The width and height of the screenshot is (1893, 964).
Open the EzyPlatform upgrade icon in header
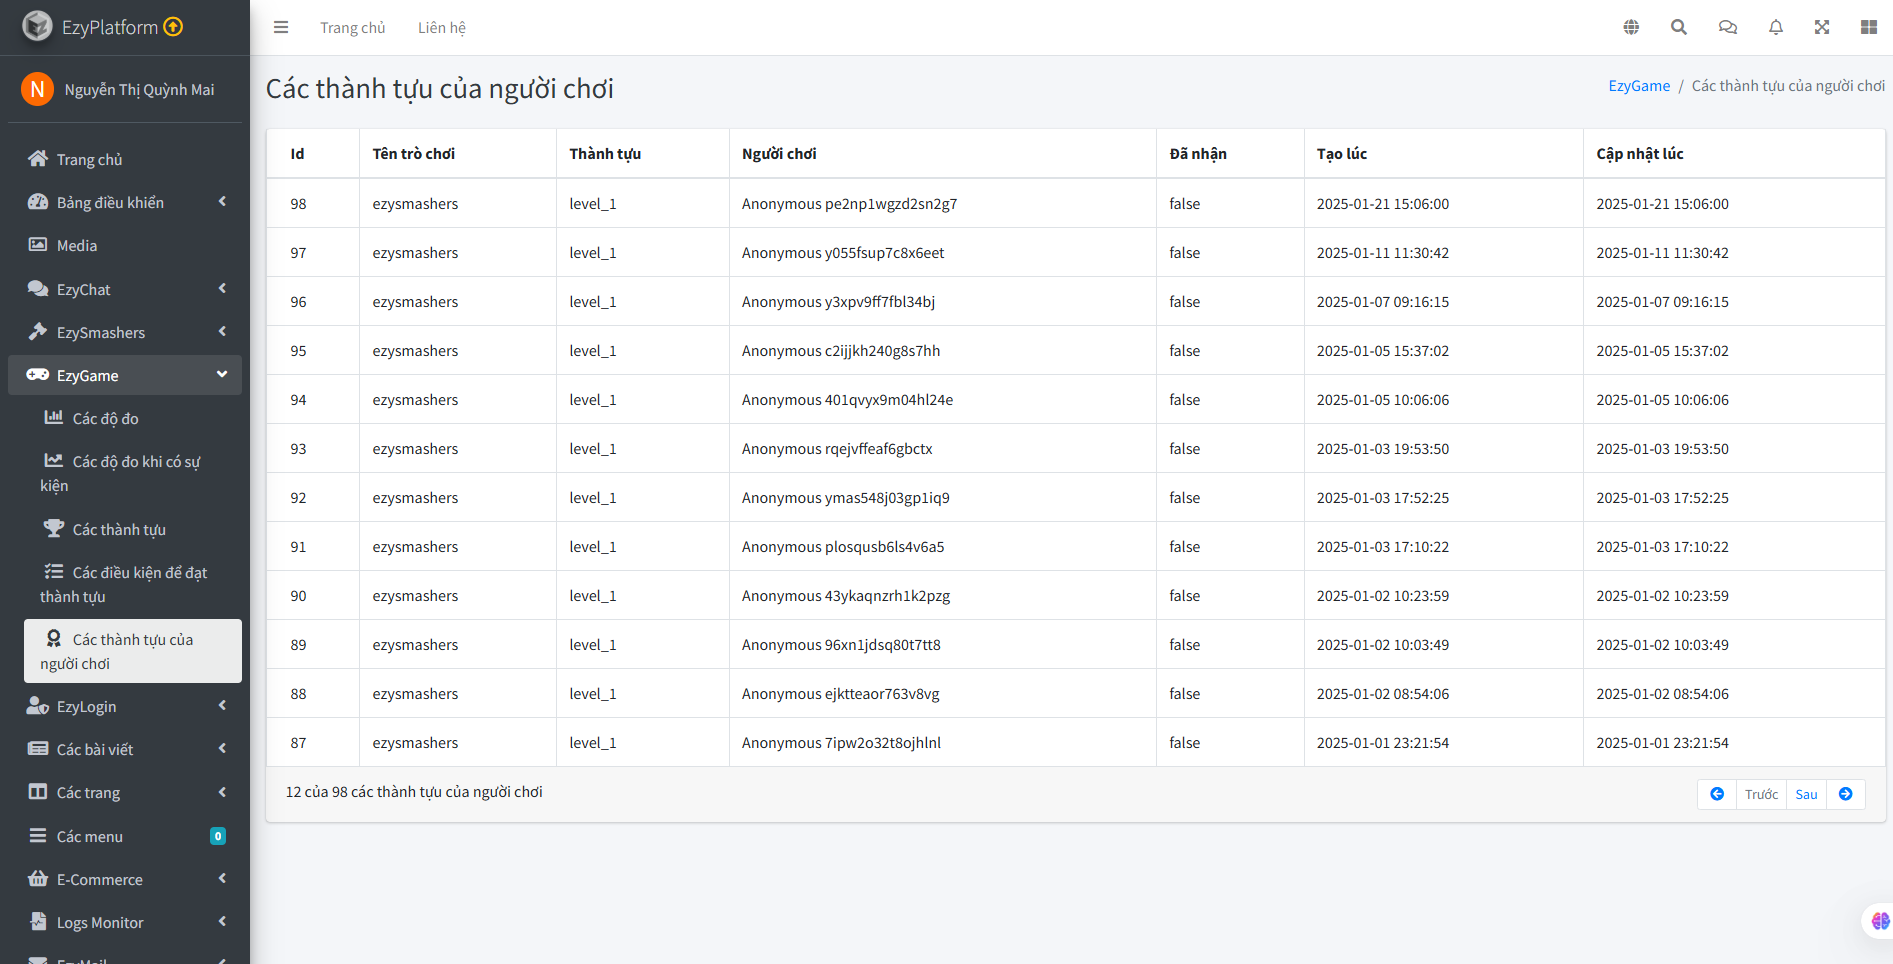[172, 26]
